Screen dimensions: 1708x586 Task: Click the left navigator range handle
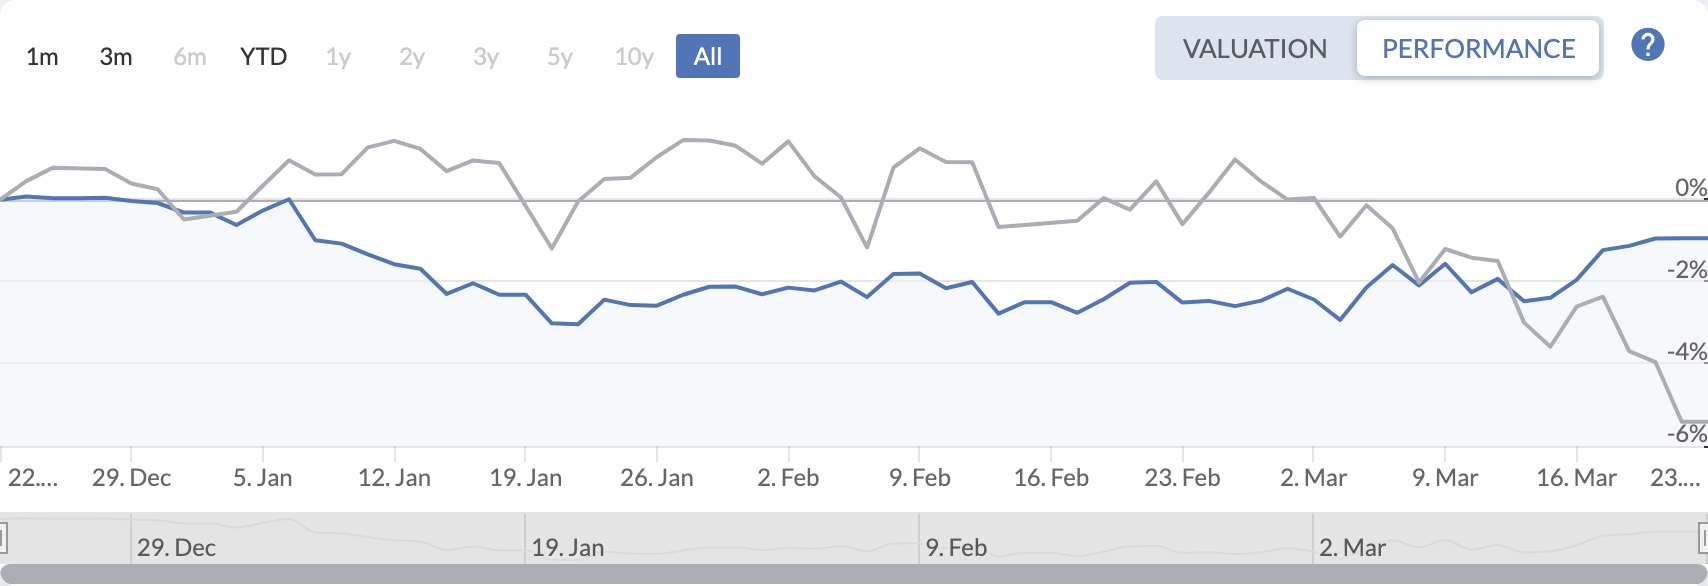3,538
